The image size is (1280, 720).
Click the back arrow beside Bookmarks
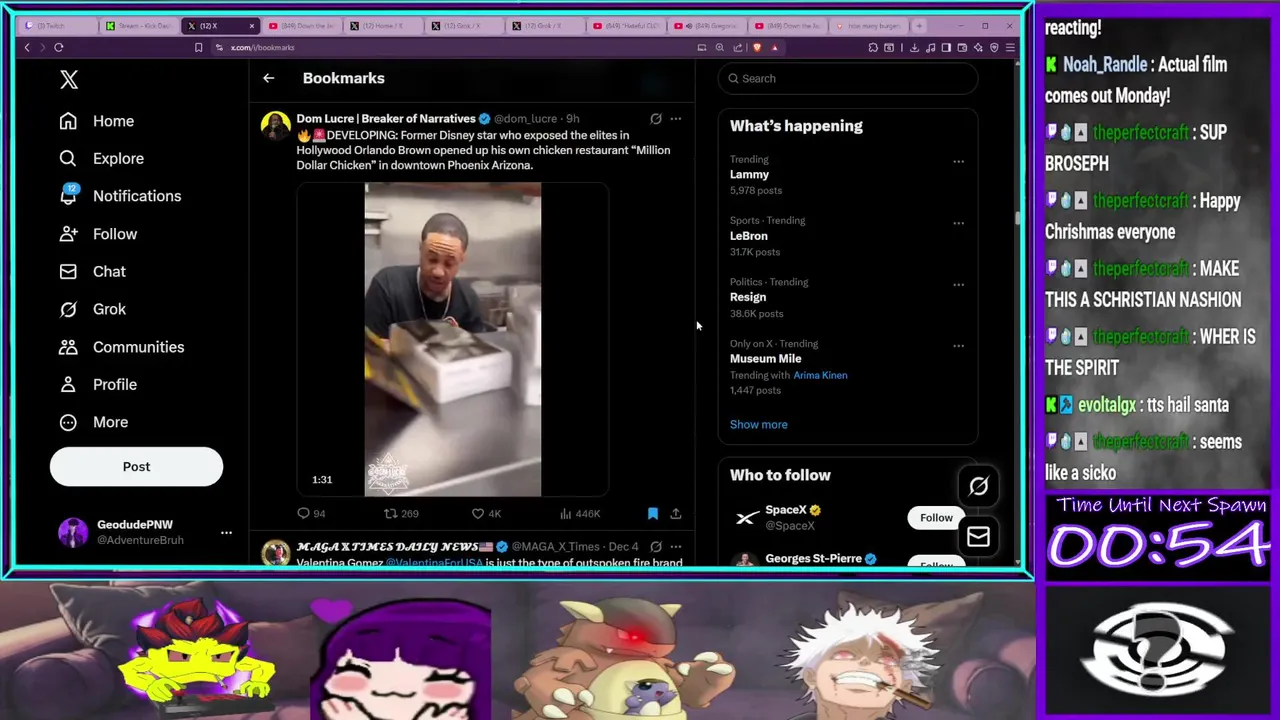coord(268,78)
